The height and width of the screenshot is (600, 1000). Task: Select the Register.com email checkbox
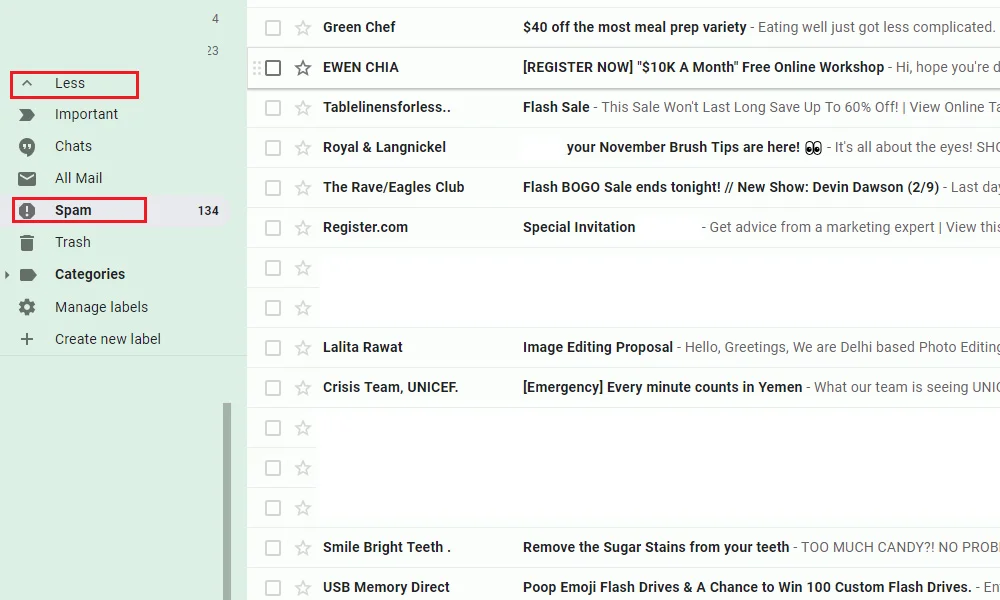pyautogui.click(x=273, y=228)
